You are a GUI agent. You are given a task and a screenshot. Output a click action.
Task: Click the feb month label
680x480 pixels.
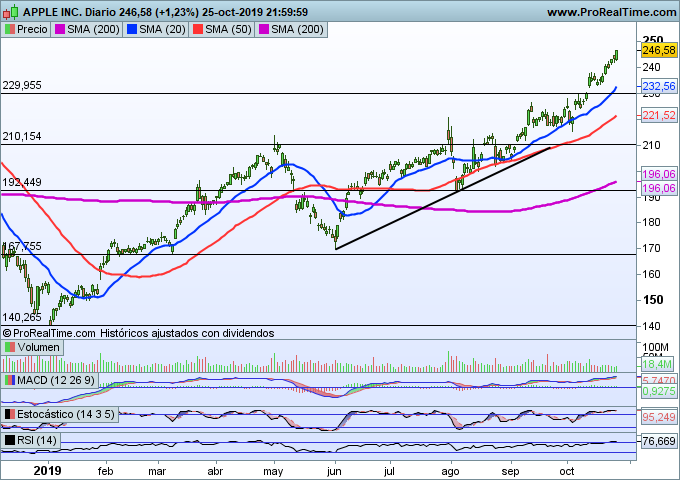(105, 471)
